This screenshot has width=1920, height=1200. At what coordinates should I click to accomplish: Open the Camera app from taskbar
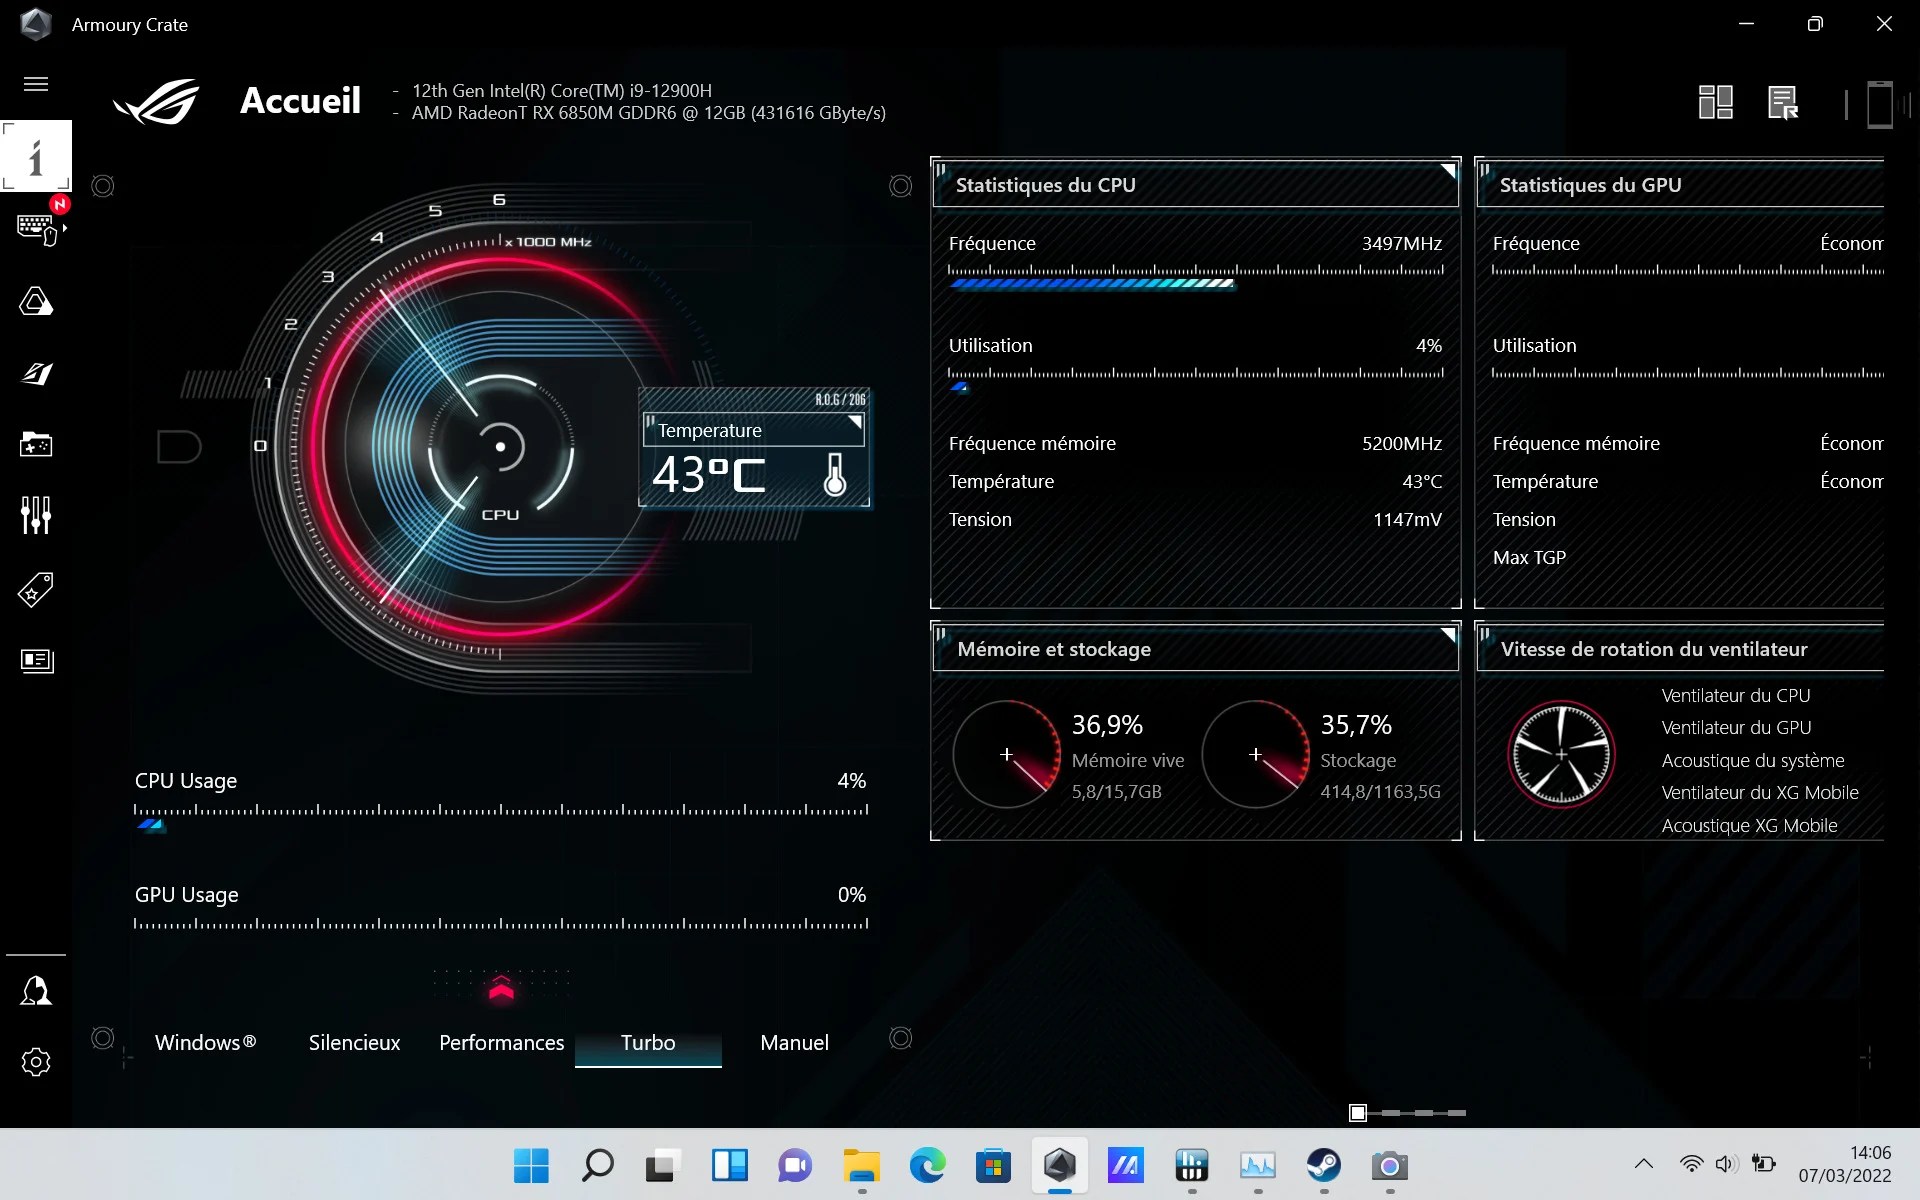pos(1390,1165)
